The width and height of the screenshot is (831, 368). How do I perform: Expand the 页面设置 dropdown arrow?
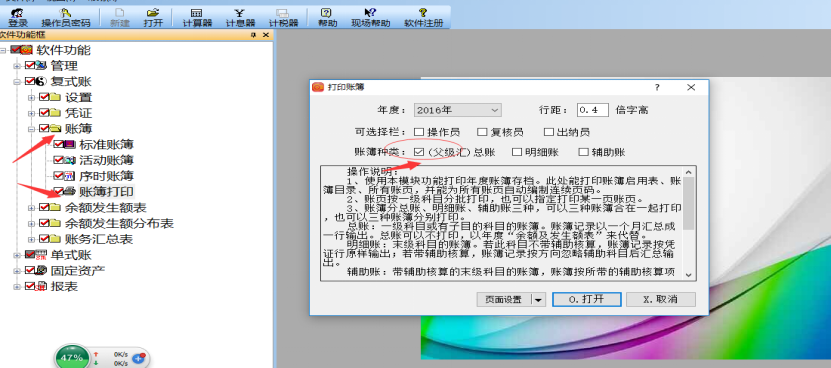coord(538,300)
